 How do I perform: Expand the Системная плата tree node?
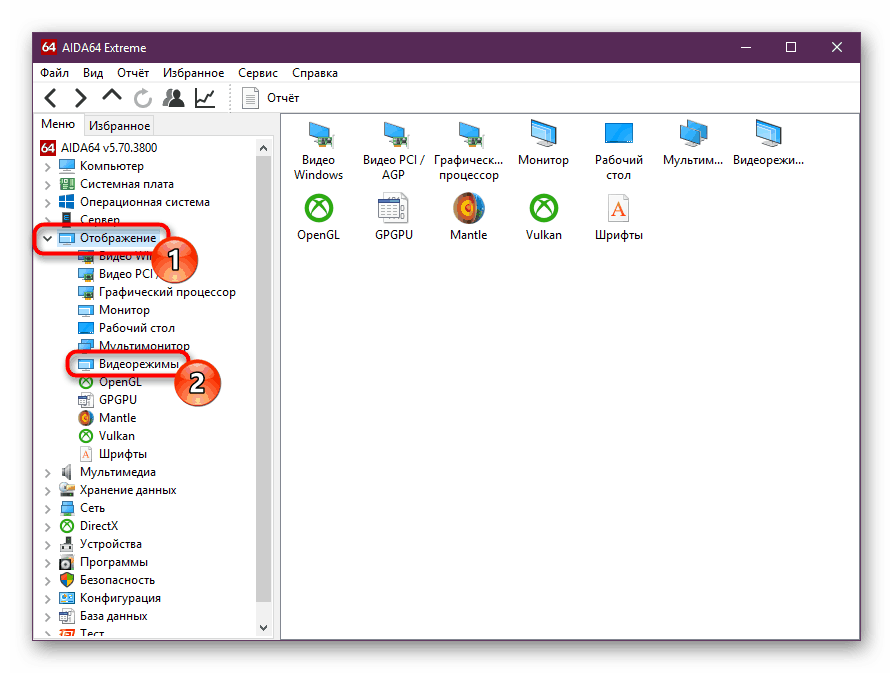point(48,184)
